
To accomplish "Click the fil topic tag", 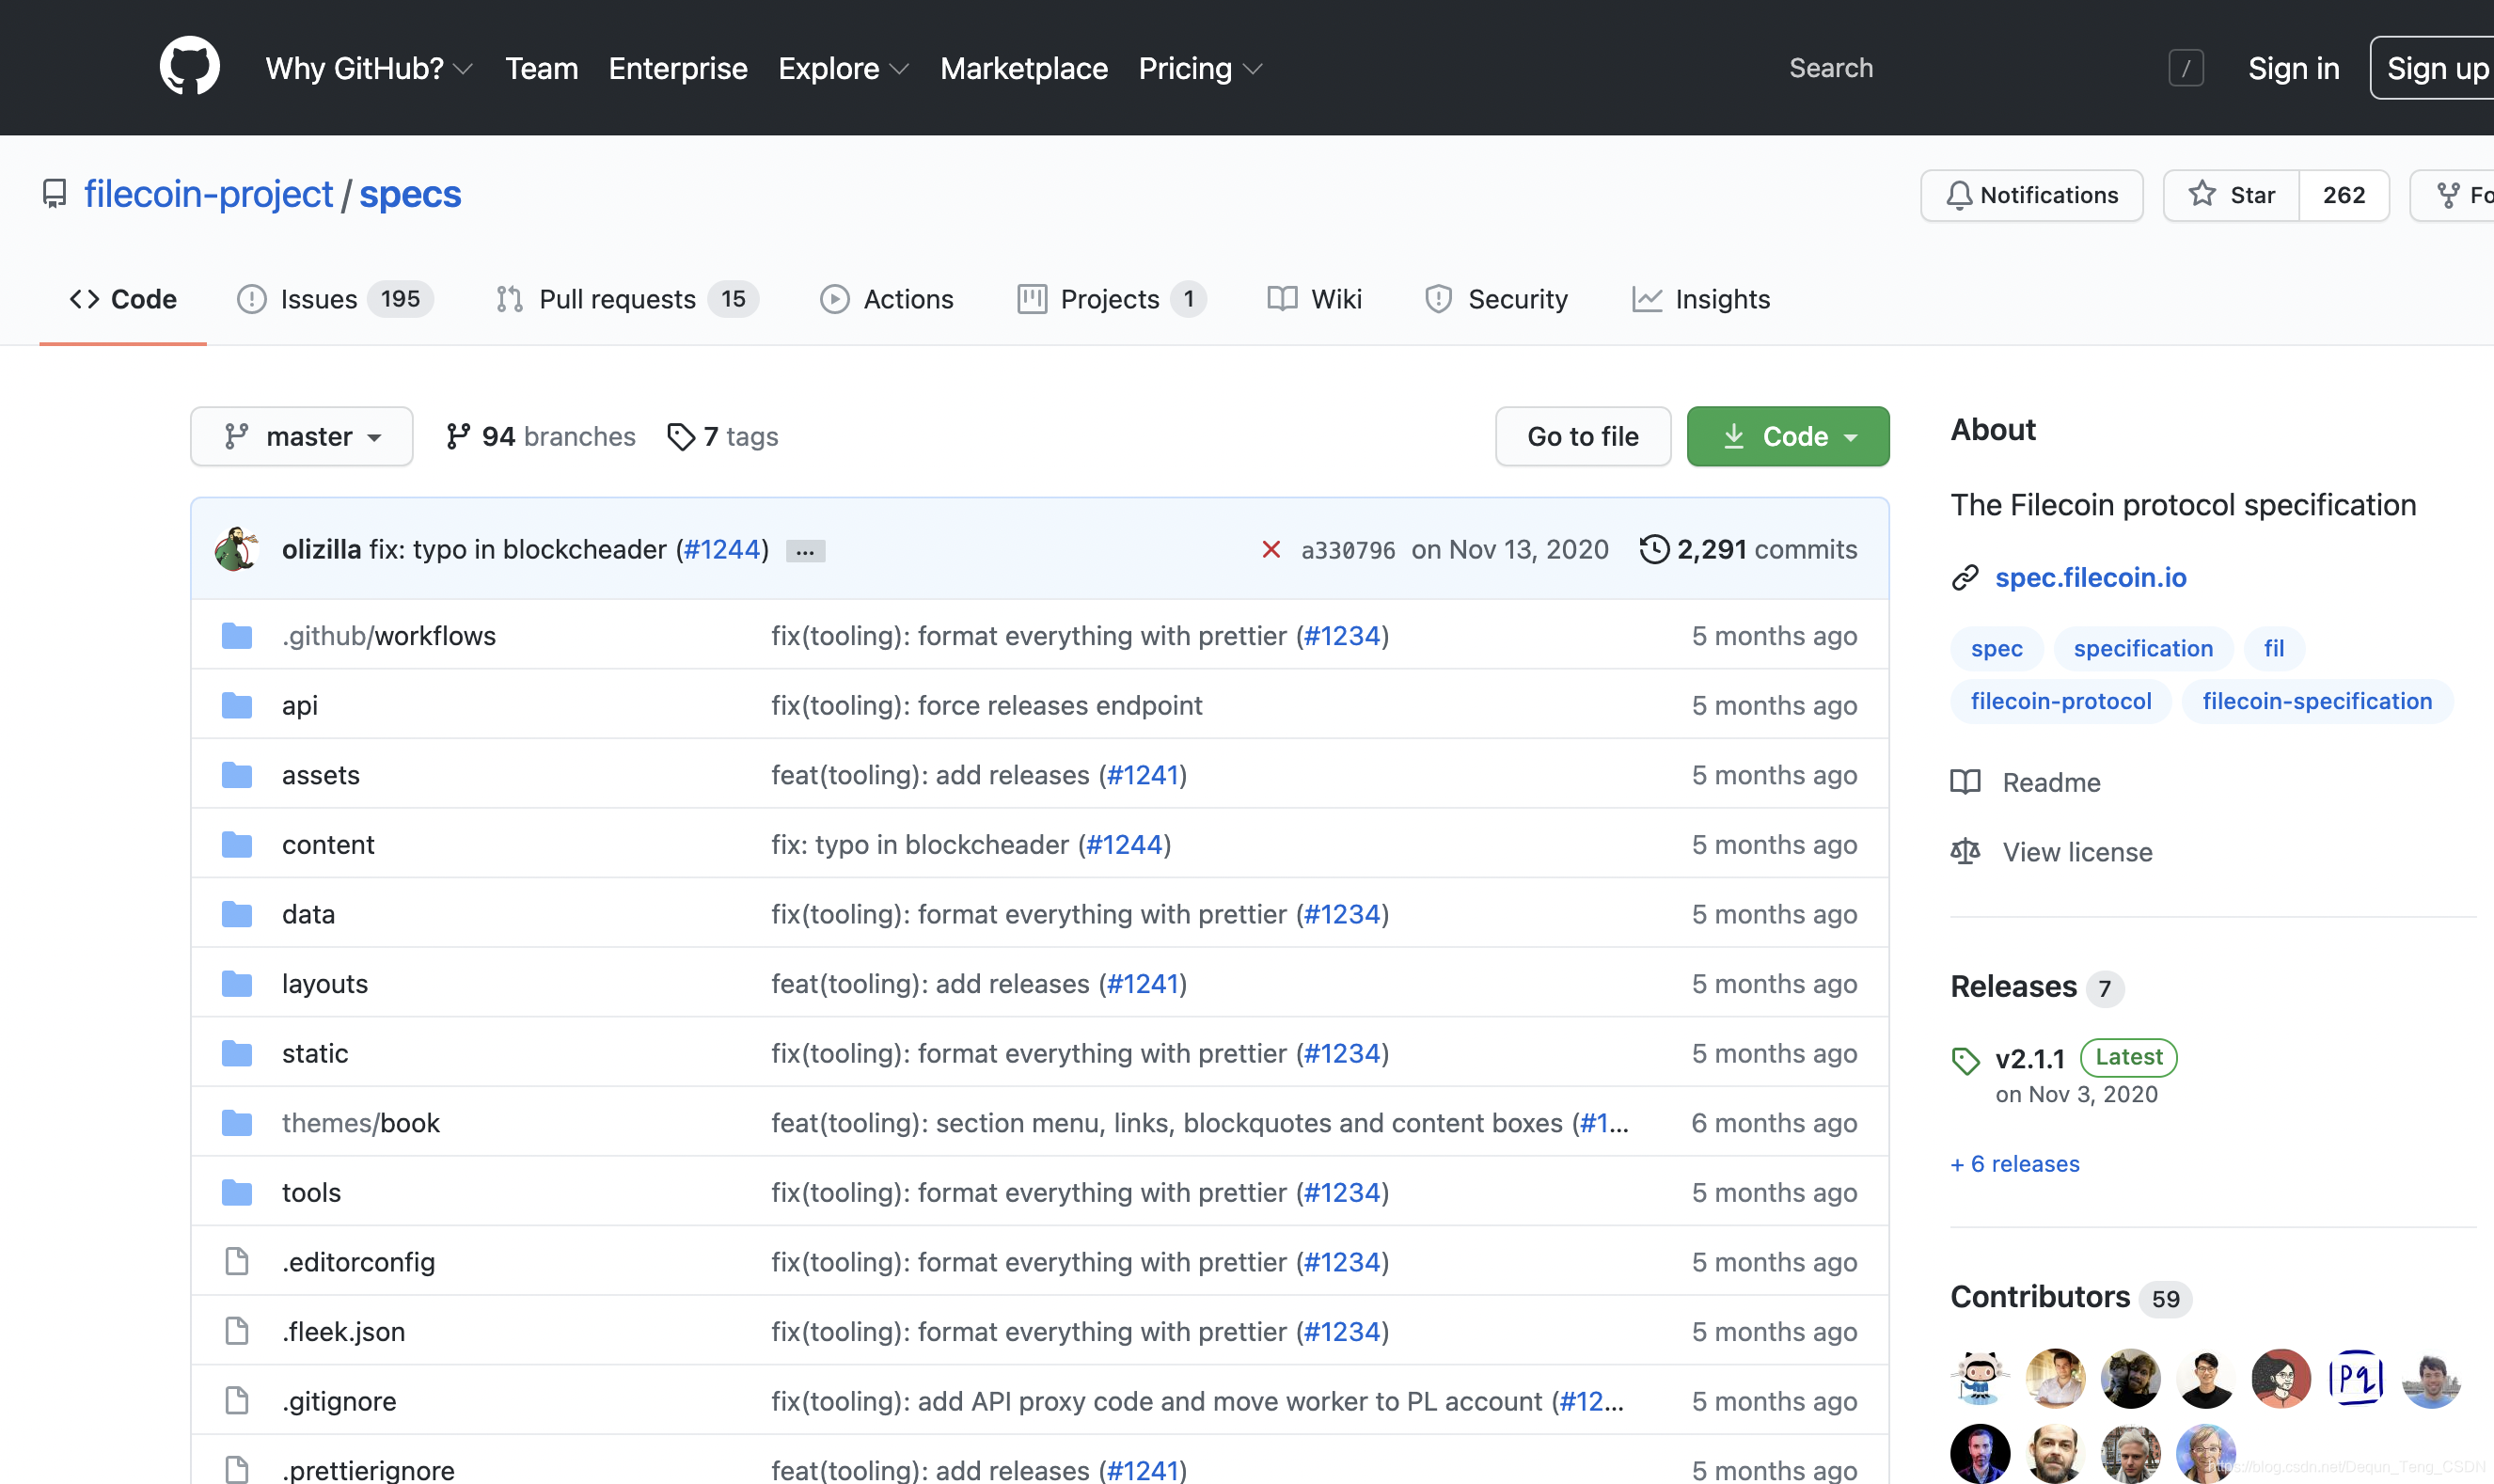I will click(2274, 649).
